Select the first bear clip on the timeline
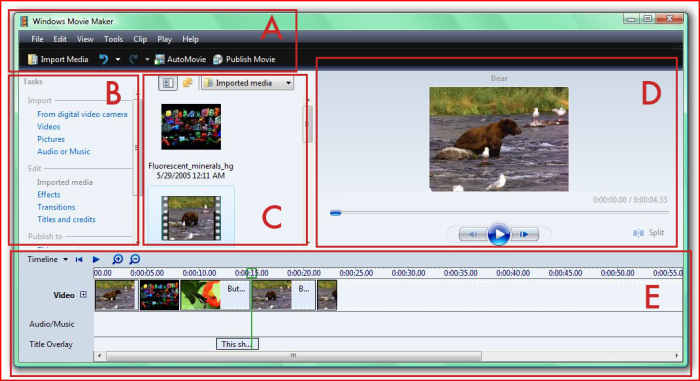 [115, 295]
